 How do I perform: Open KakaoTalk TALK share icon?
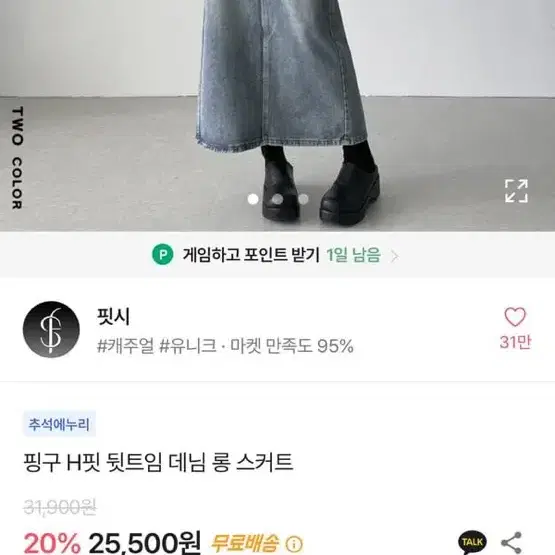472,542
